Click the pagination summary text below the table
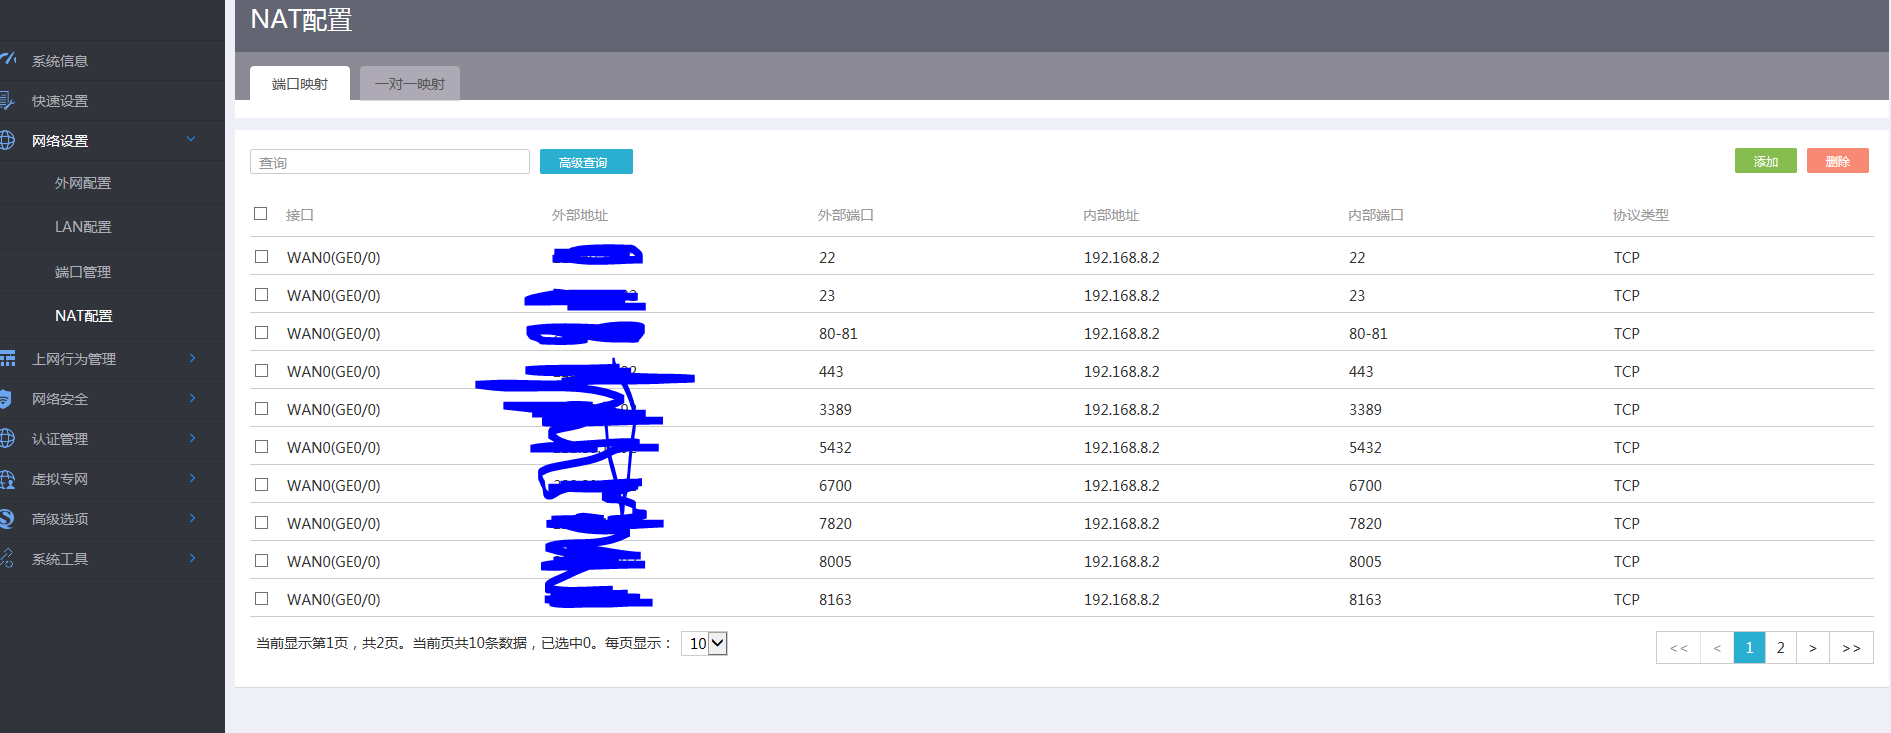Viewport: 1891px width, 733px height. click(x=465, y=643)
